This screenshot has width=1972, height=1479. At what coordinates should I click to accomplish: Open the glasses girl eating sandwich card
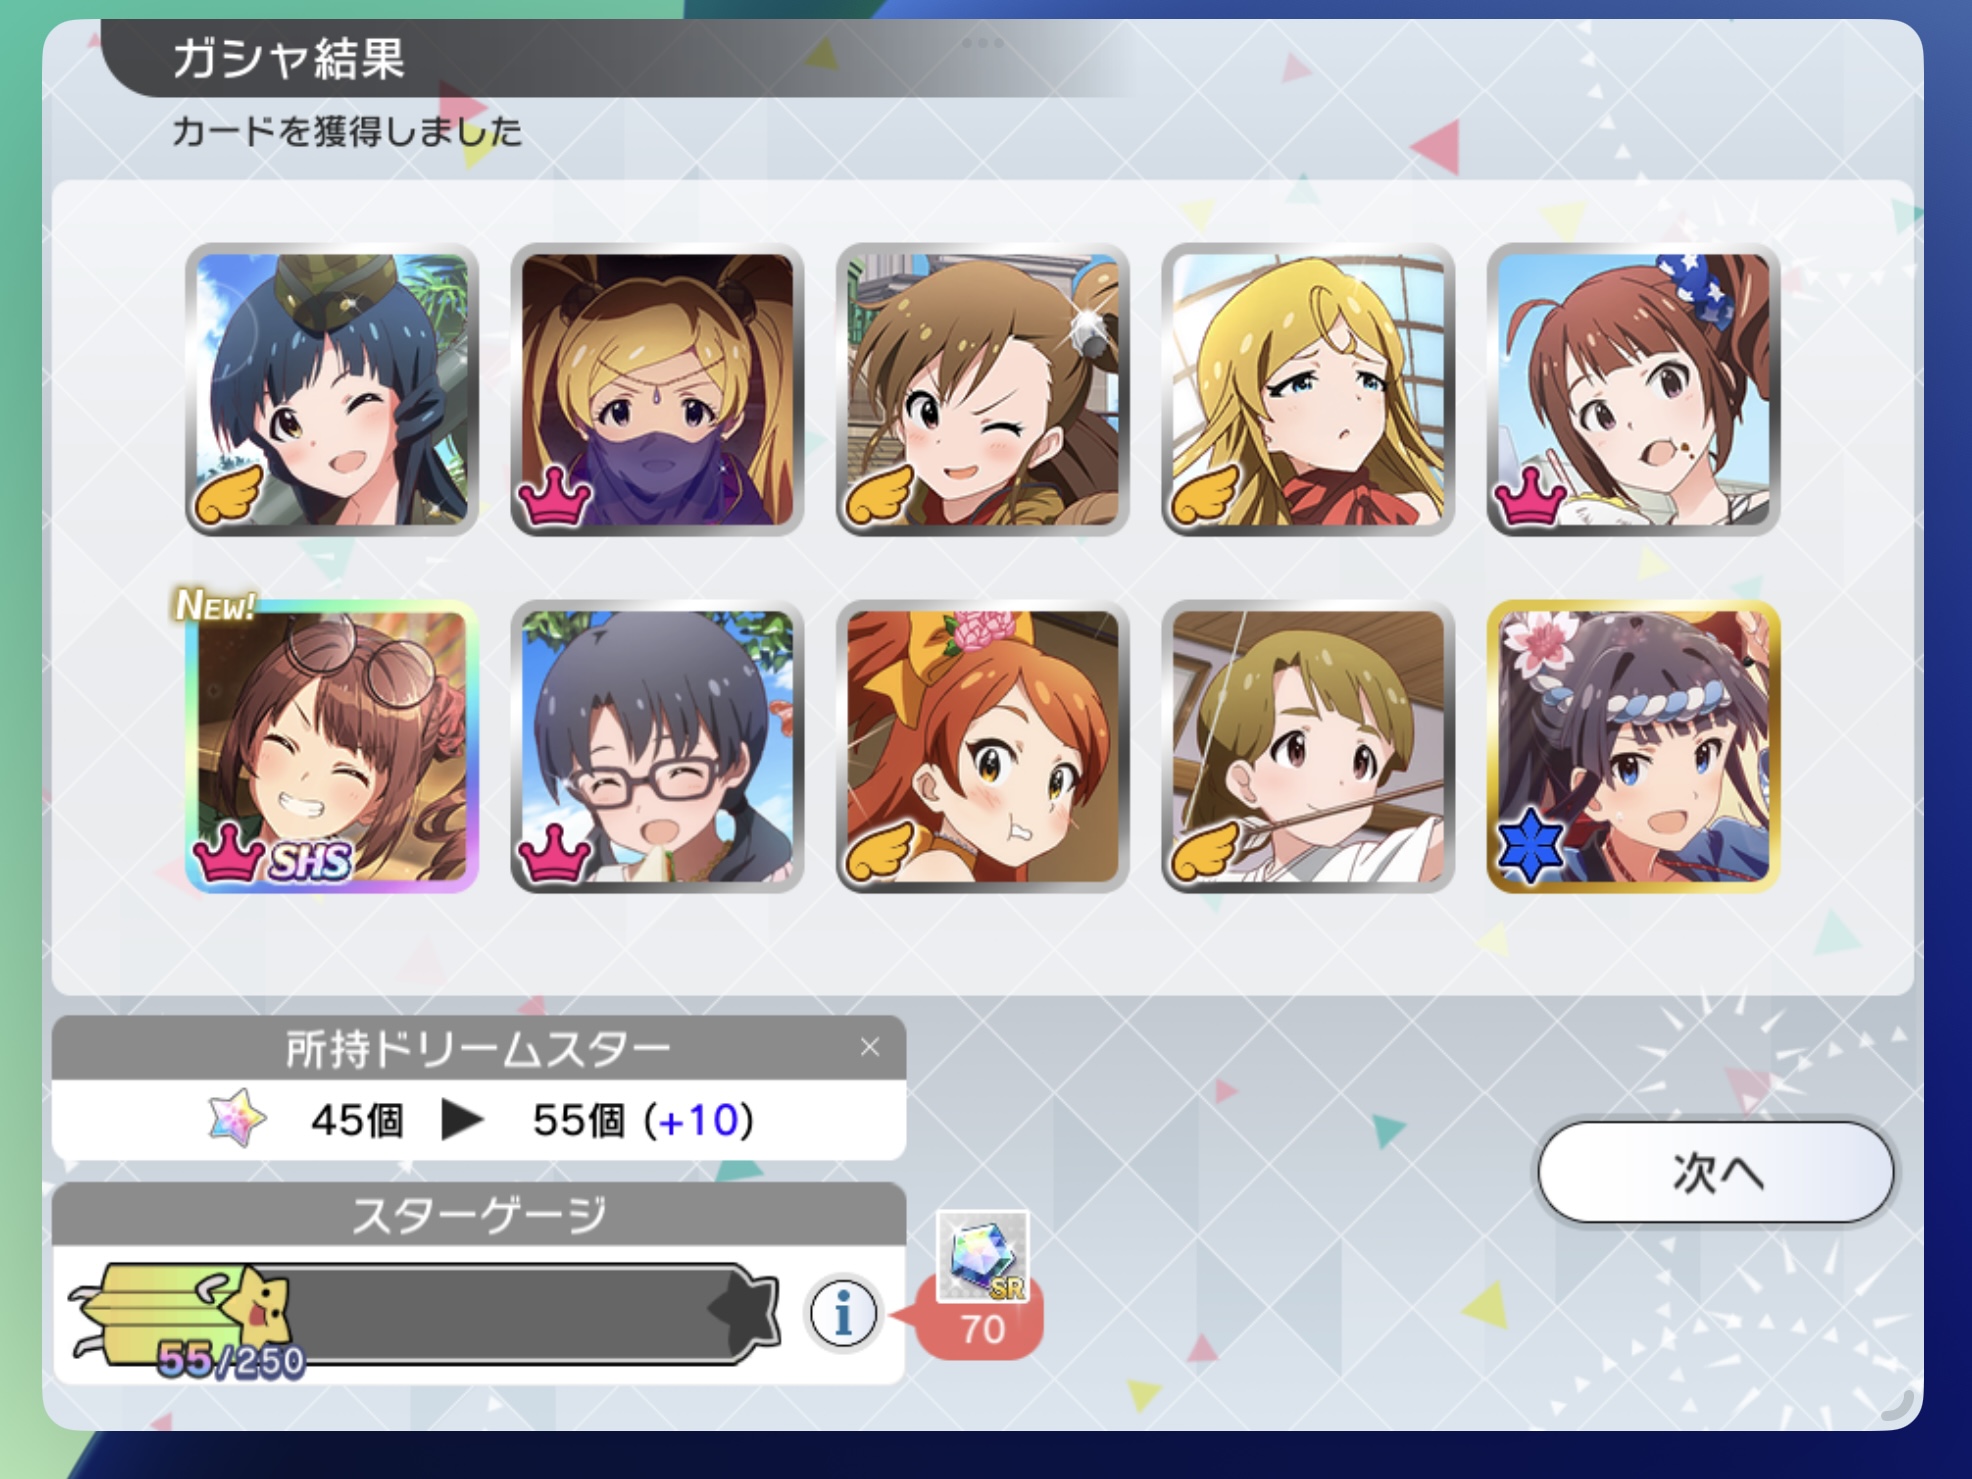coord(657,746)
